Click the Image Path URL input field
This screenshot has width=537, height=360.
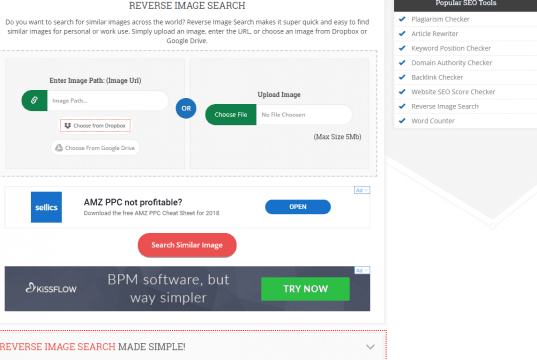click(x=108, y=100)
